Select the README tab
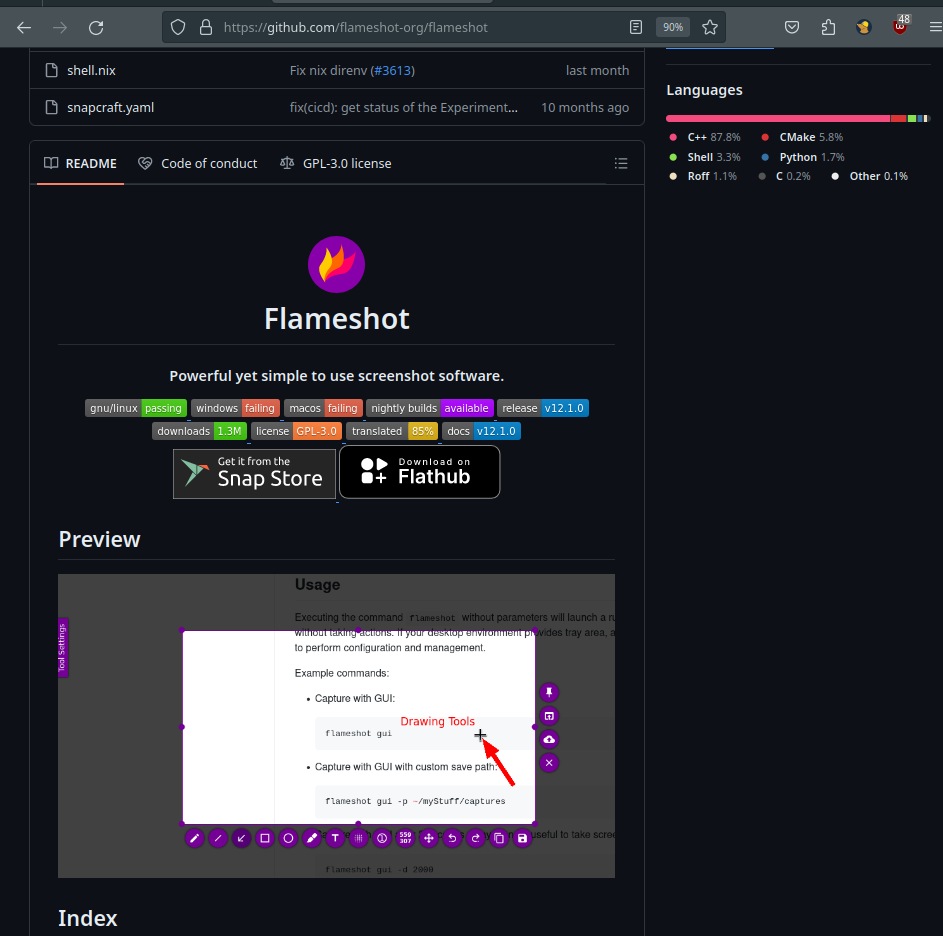The height and width of the screenshot is (936, 943). click(81, 164)
